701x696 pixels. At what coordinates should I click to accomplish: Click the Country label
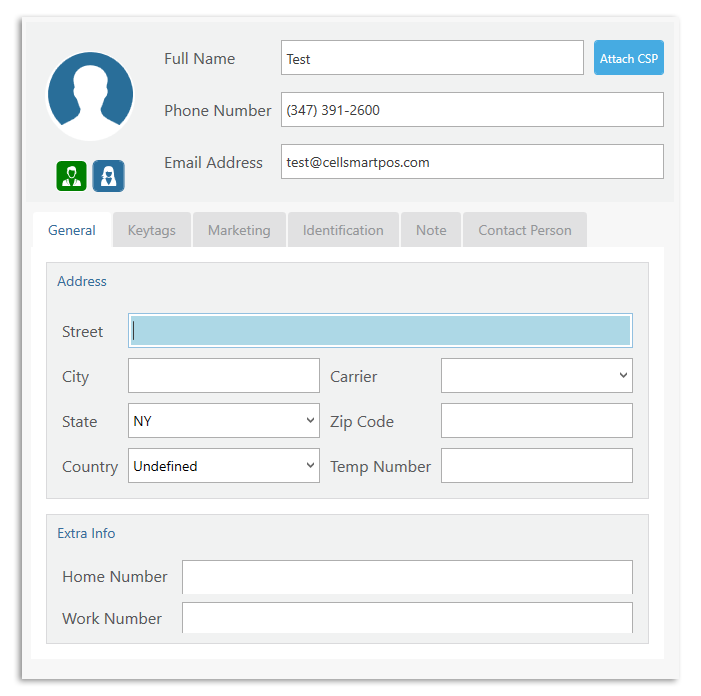coord(90,467)
